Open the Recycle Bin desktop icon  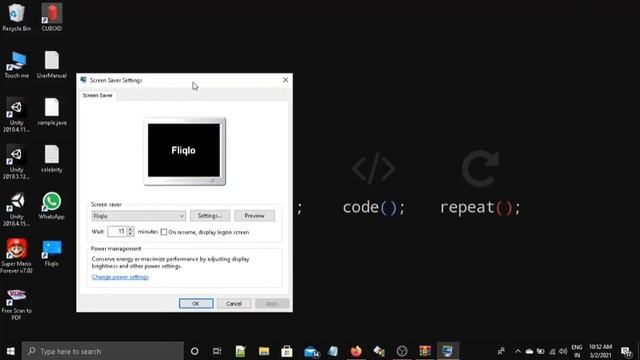click(16, 17)
